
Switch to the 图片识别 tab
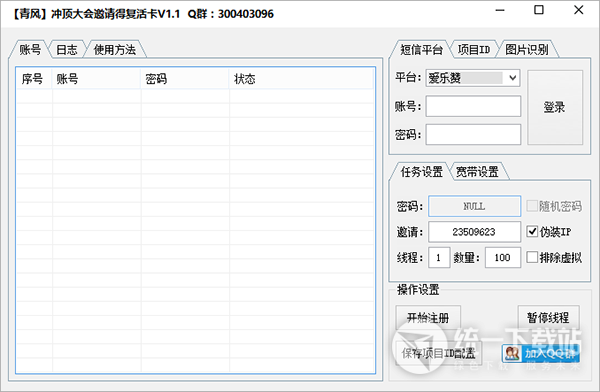tap(527, 50)
